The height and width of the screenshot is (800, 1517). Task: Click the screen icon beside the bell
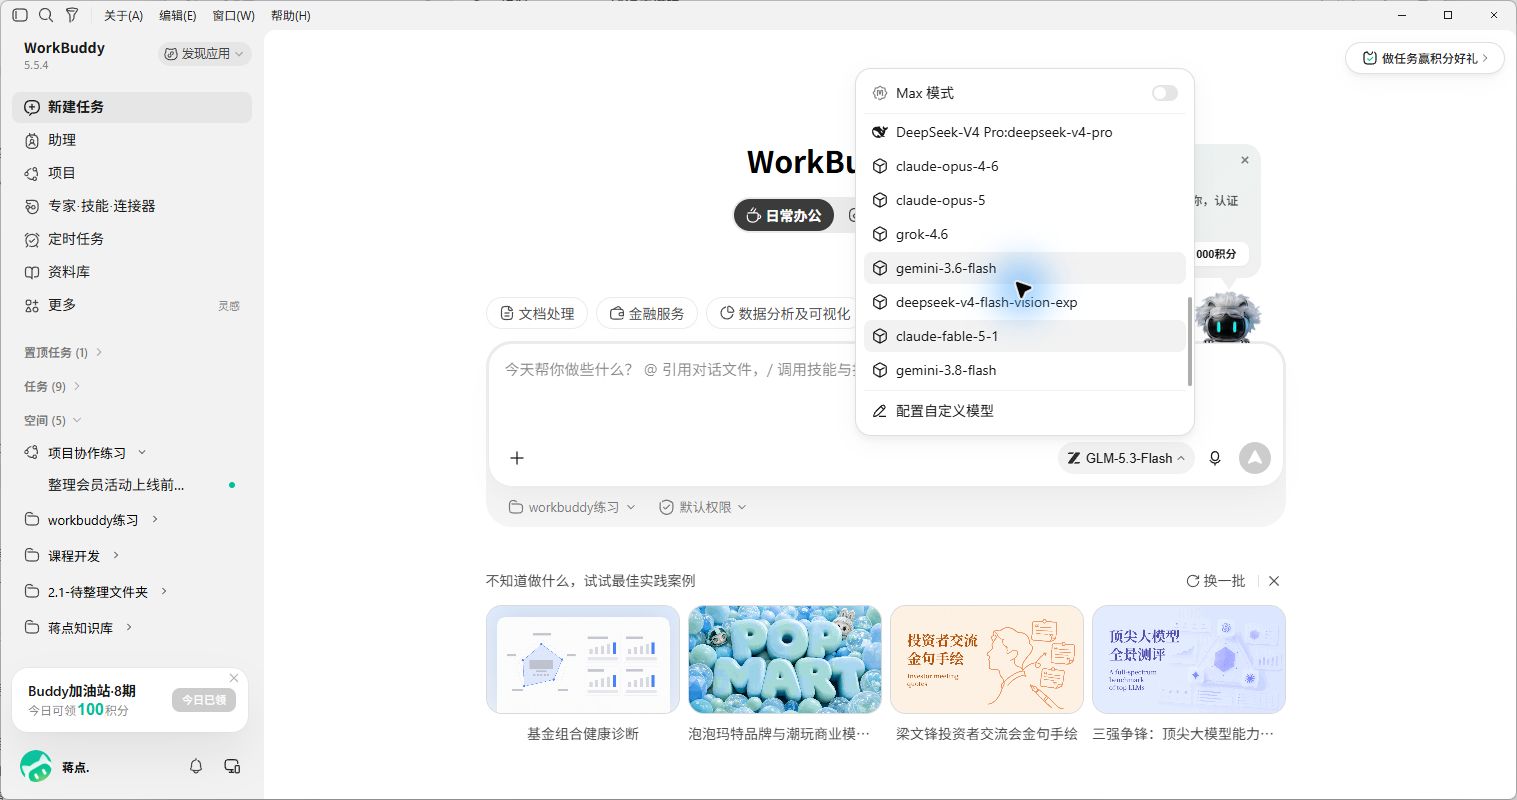click(x=232, y=766)
